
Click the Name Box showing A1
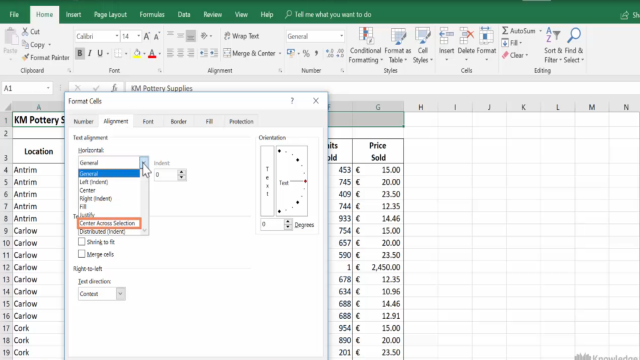(x=27, y=88)
